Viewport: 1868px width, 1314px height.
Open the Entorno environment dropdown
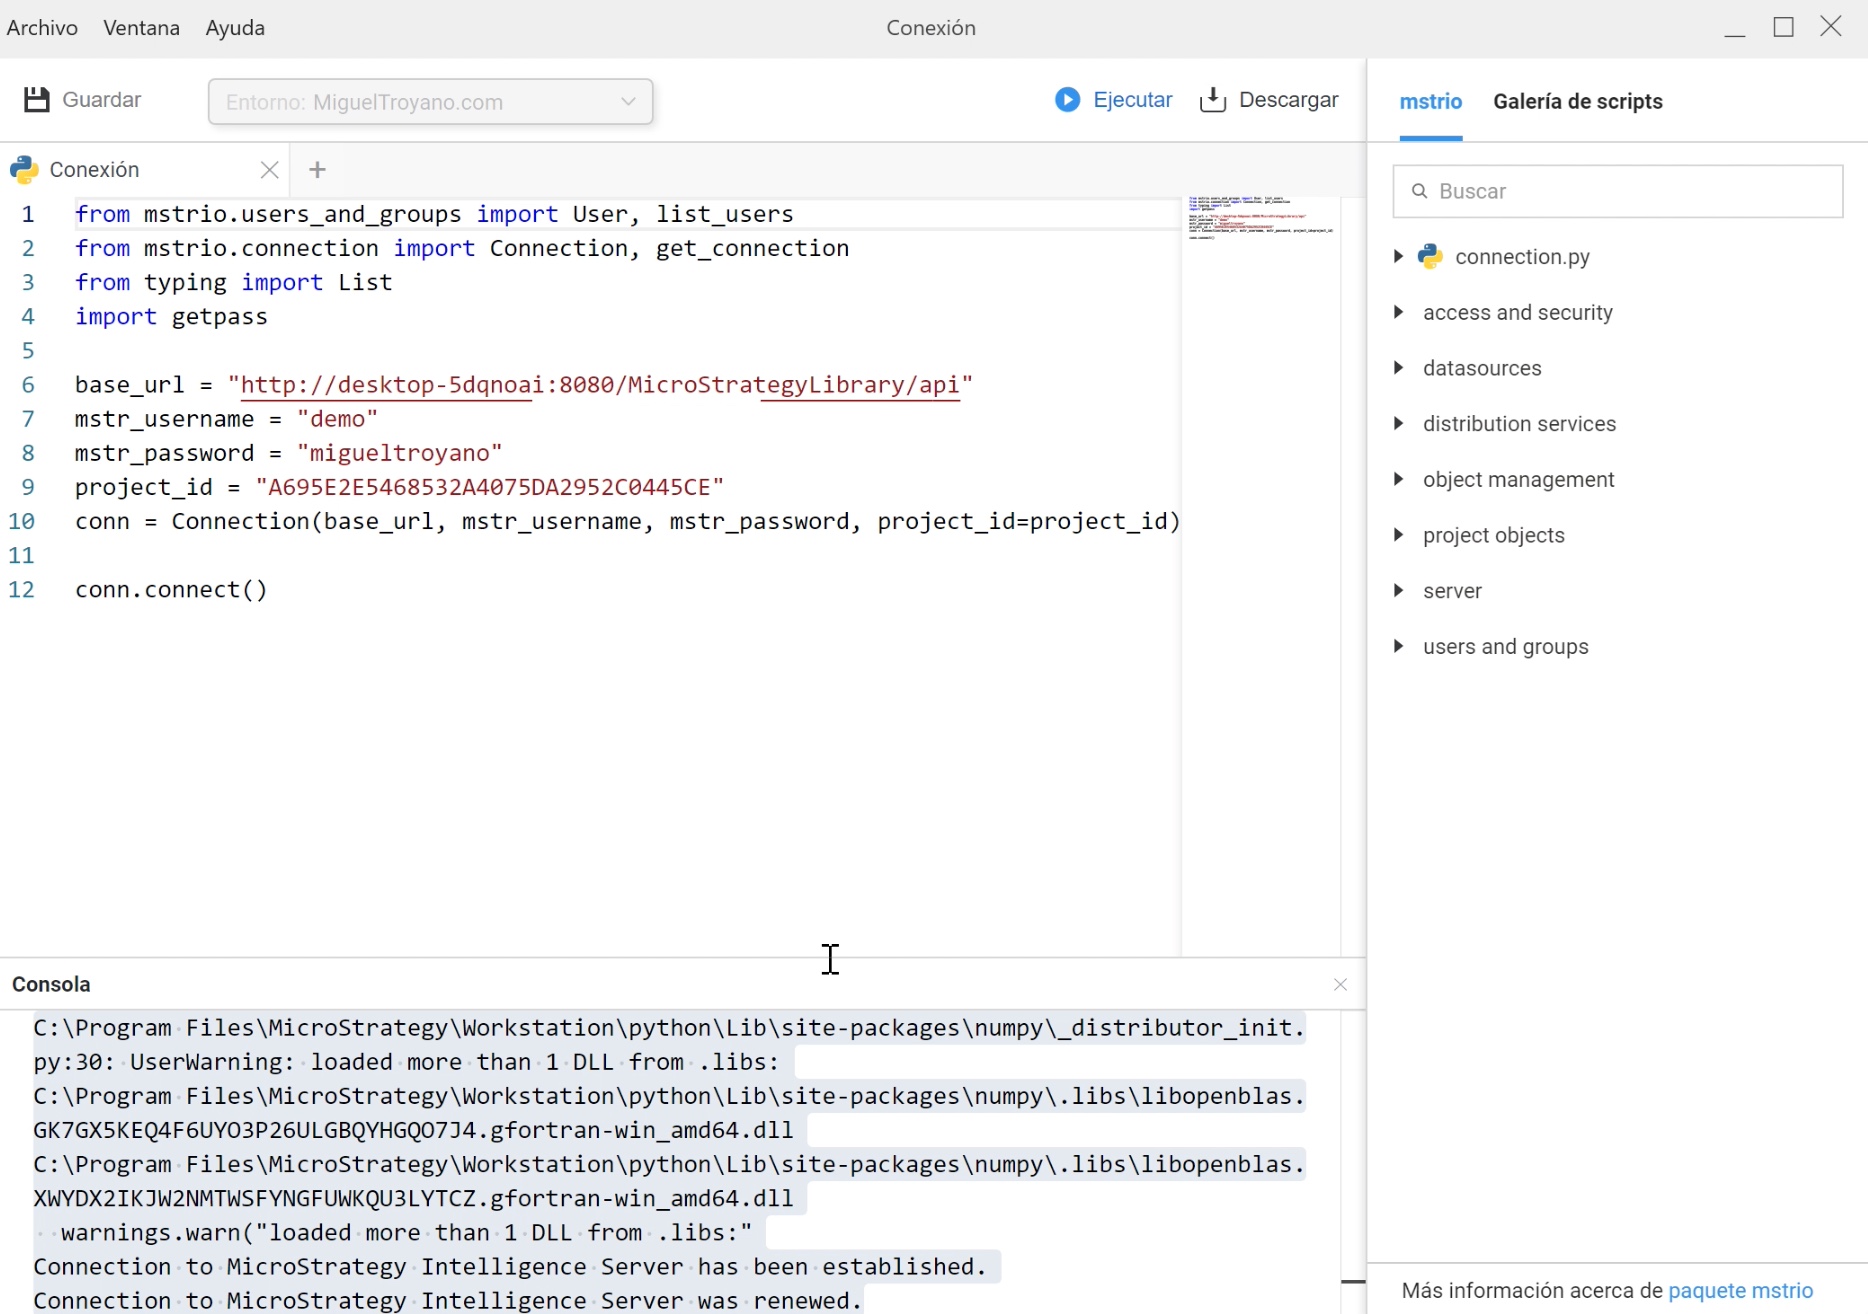(431, 102)
